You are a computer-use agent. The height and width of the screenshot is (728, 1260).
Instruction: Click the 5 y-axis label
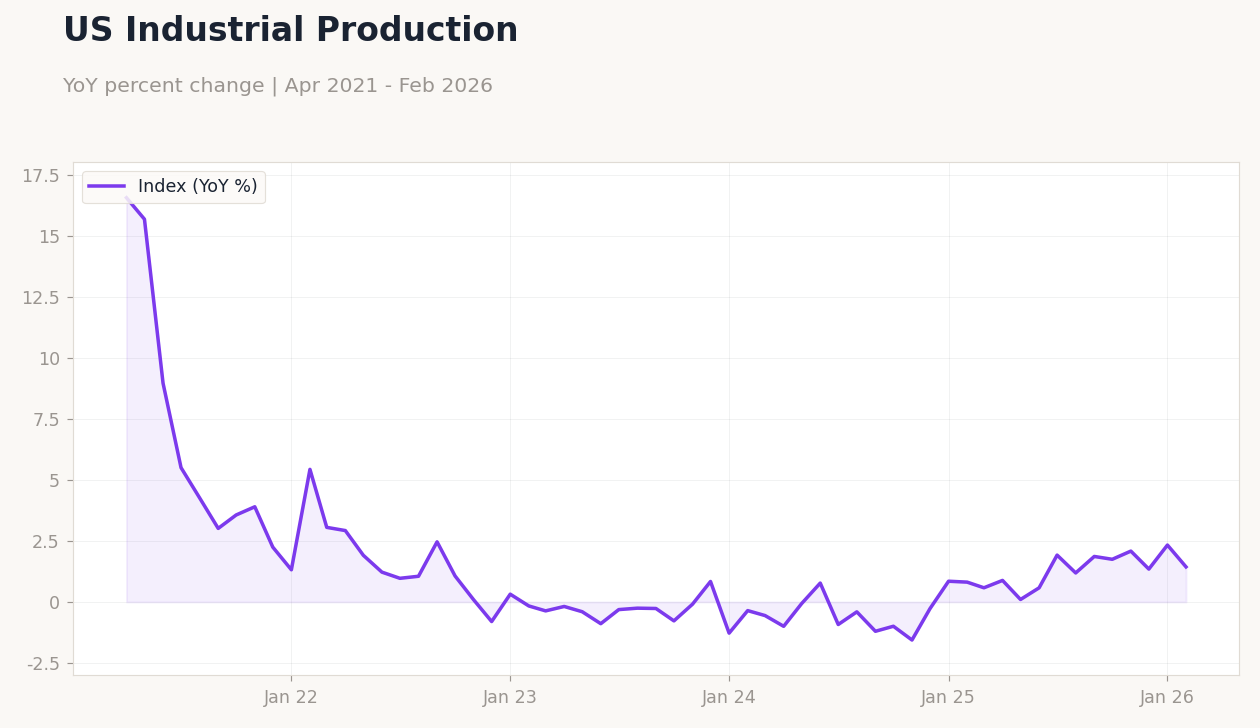click(x=54, y=481)
